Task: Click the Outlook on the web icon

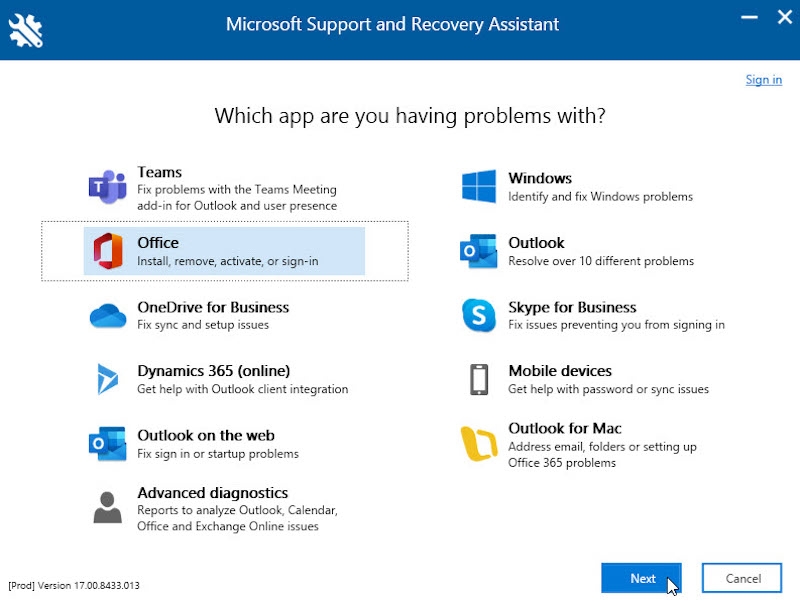Action: point(109,444)
